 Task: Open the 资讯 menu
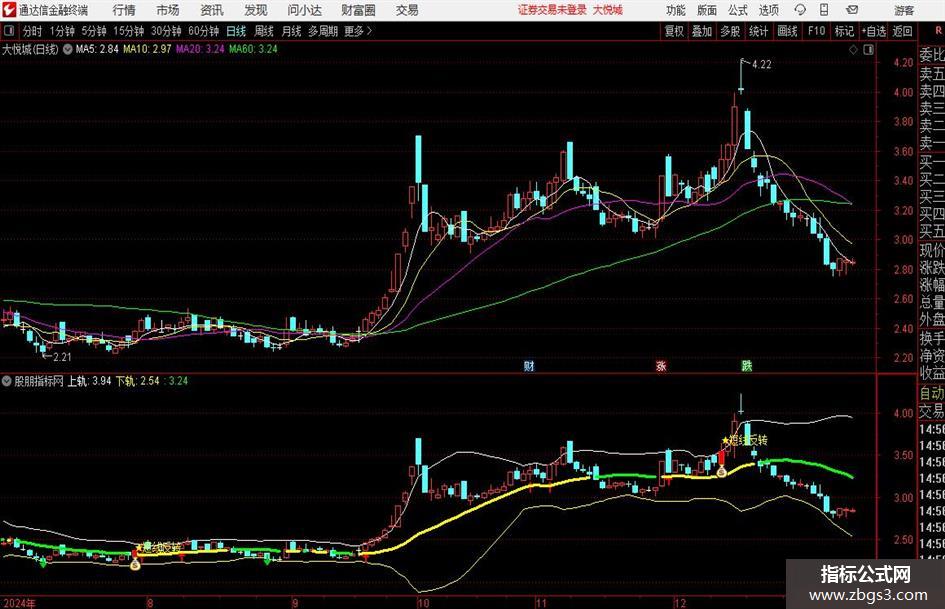[212, 10]
